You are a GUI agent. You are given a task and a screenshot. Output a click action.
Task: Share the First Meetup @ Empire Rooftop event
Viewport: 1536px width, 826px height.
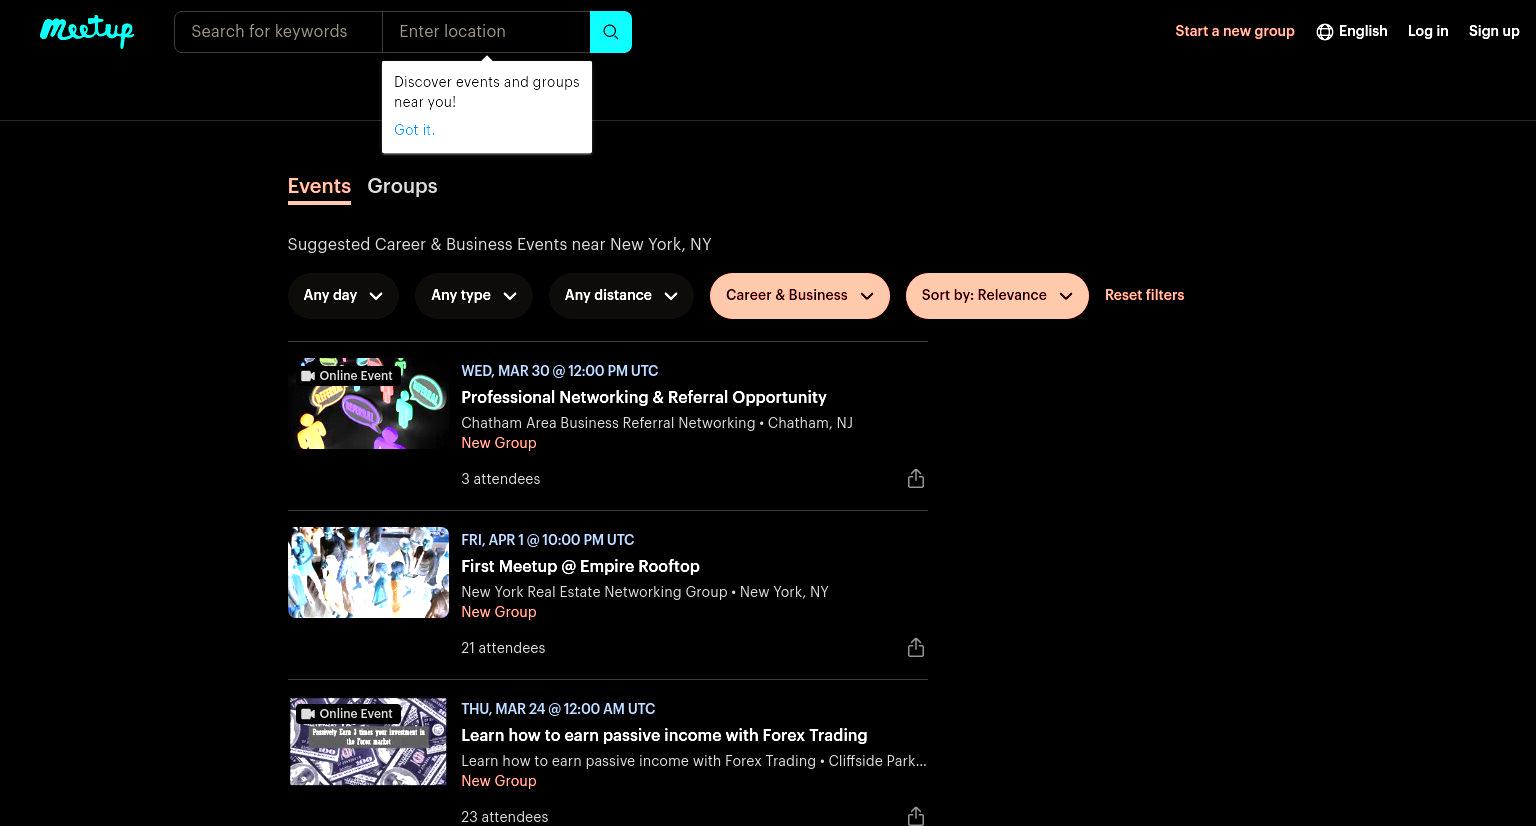click(x=915, y=648)
